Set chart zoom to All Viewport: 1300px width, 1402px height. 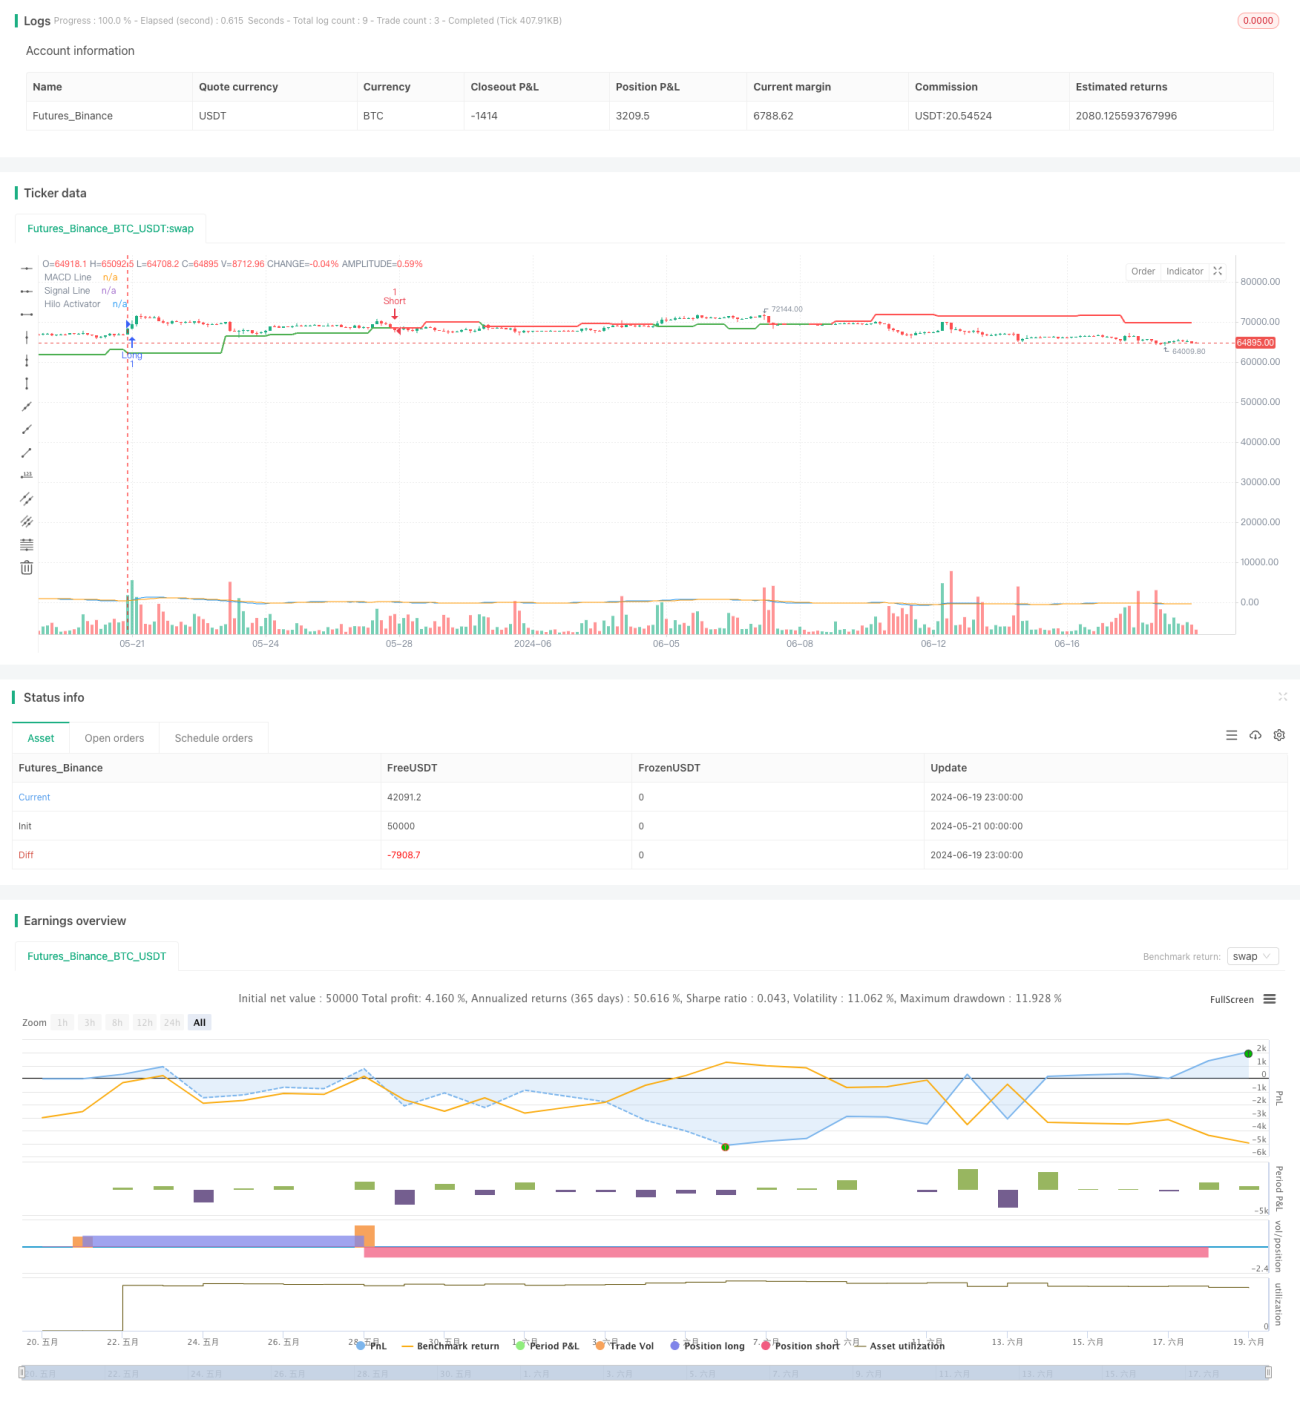[199, 1022]
